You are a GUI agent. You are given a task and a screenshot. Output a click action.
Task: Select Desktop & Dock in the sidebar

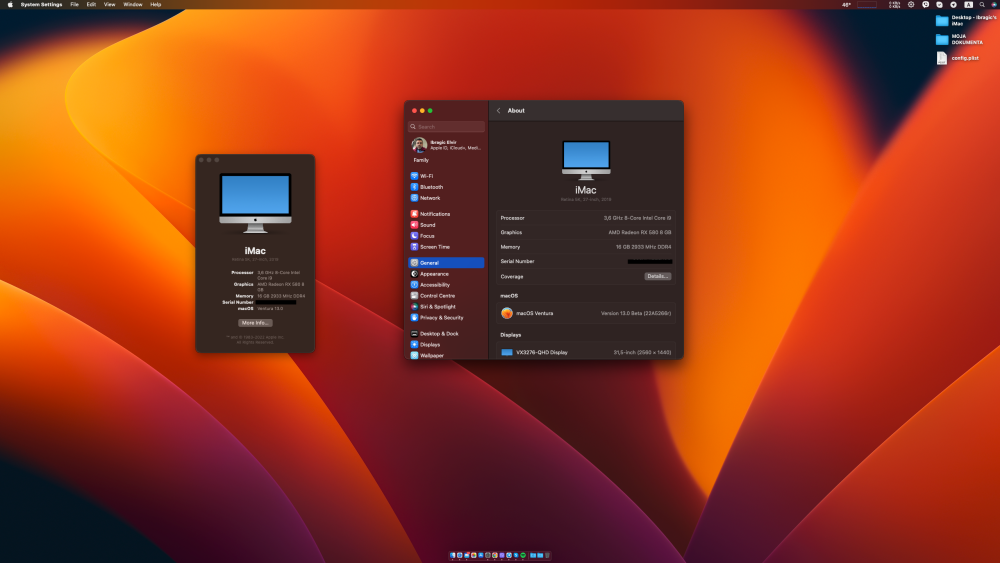click(x=445, y=333)
